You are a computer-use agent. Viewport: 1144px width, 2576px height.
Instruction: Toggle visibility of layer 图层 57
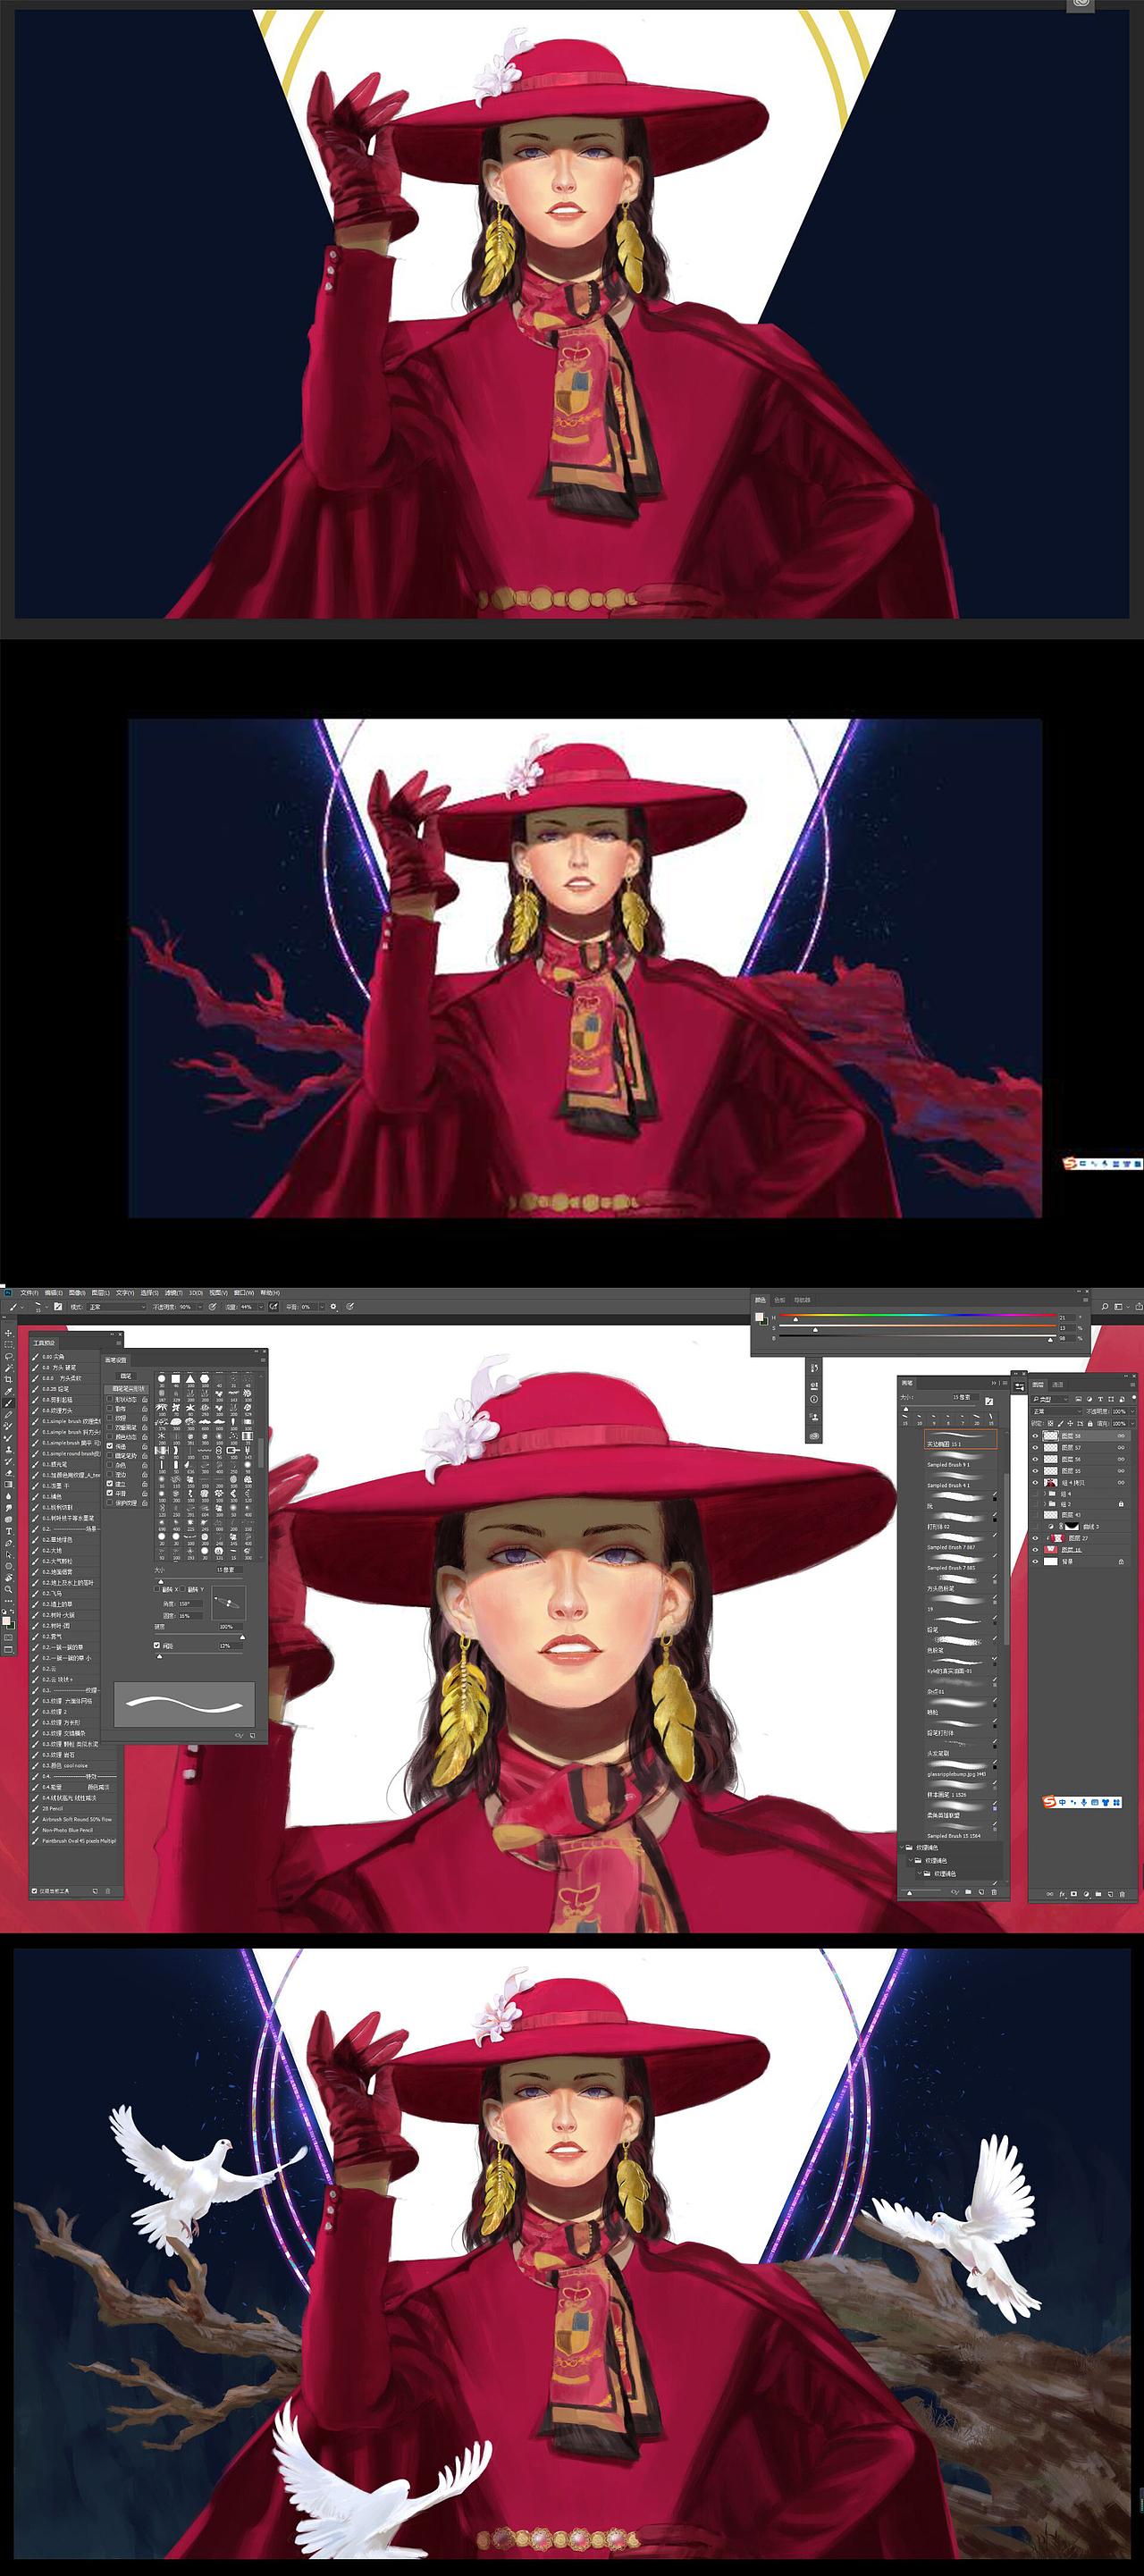point(1035,1448)
